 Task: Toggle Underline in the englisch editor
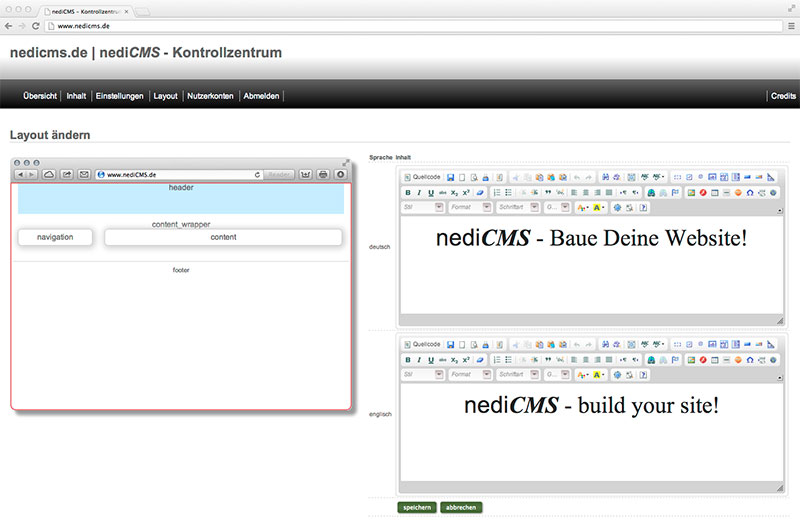(431, 360)
